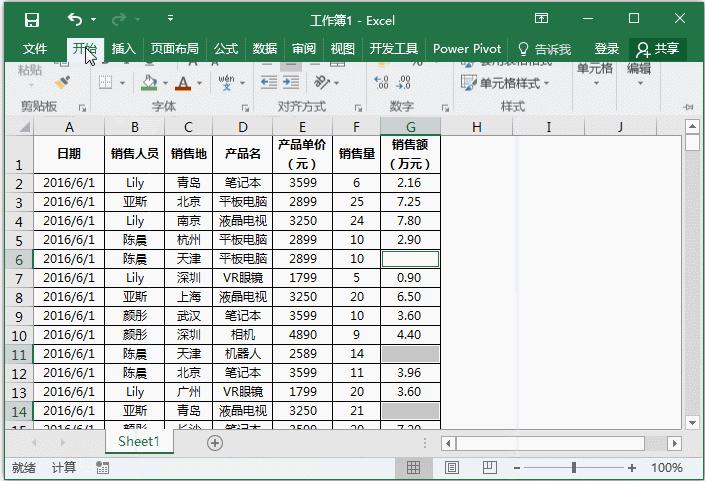Image resolution: width=705 pixels, height=481 pixels.
Task: Open the 单元格样式 cell styles dropdown
Action: pyautogui.click(x=505, y=83)
